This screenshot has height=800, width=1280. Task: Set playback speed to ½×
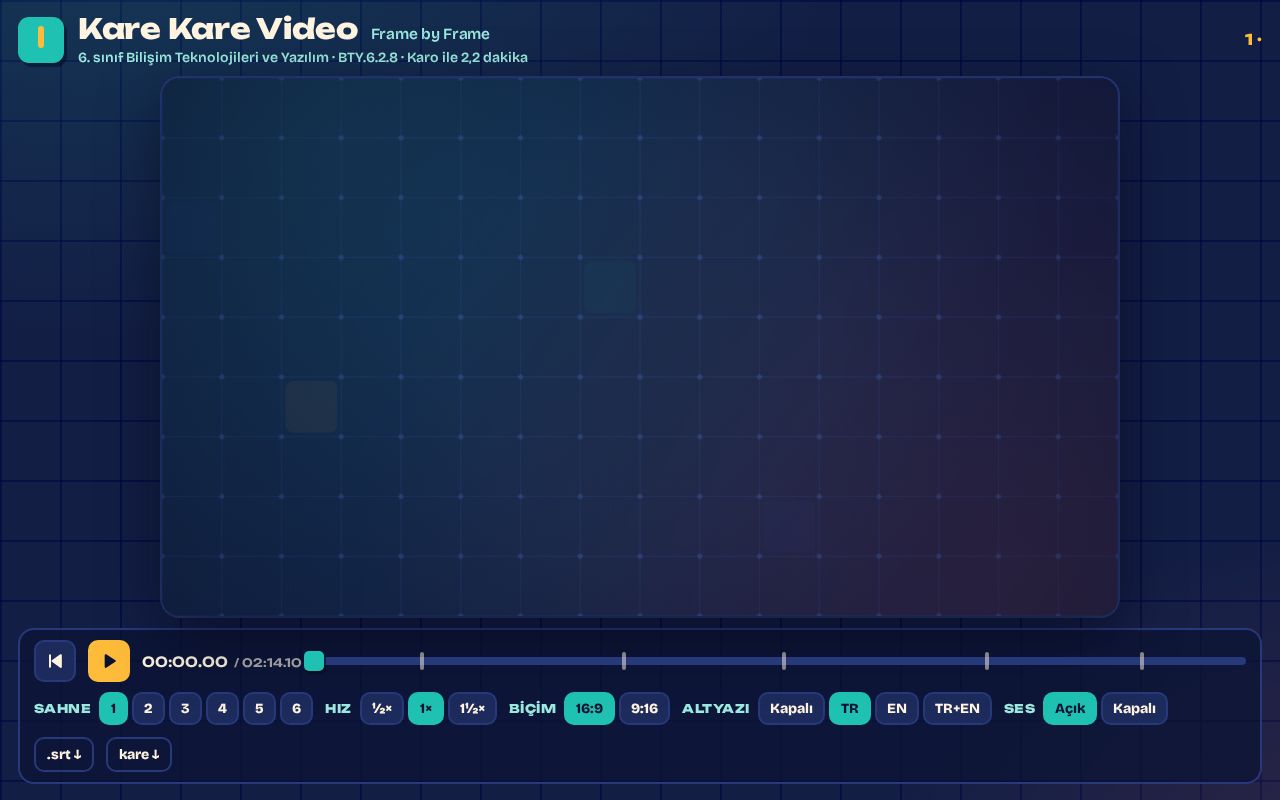(x=382, y=708)
